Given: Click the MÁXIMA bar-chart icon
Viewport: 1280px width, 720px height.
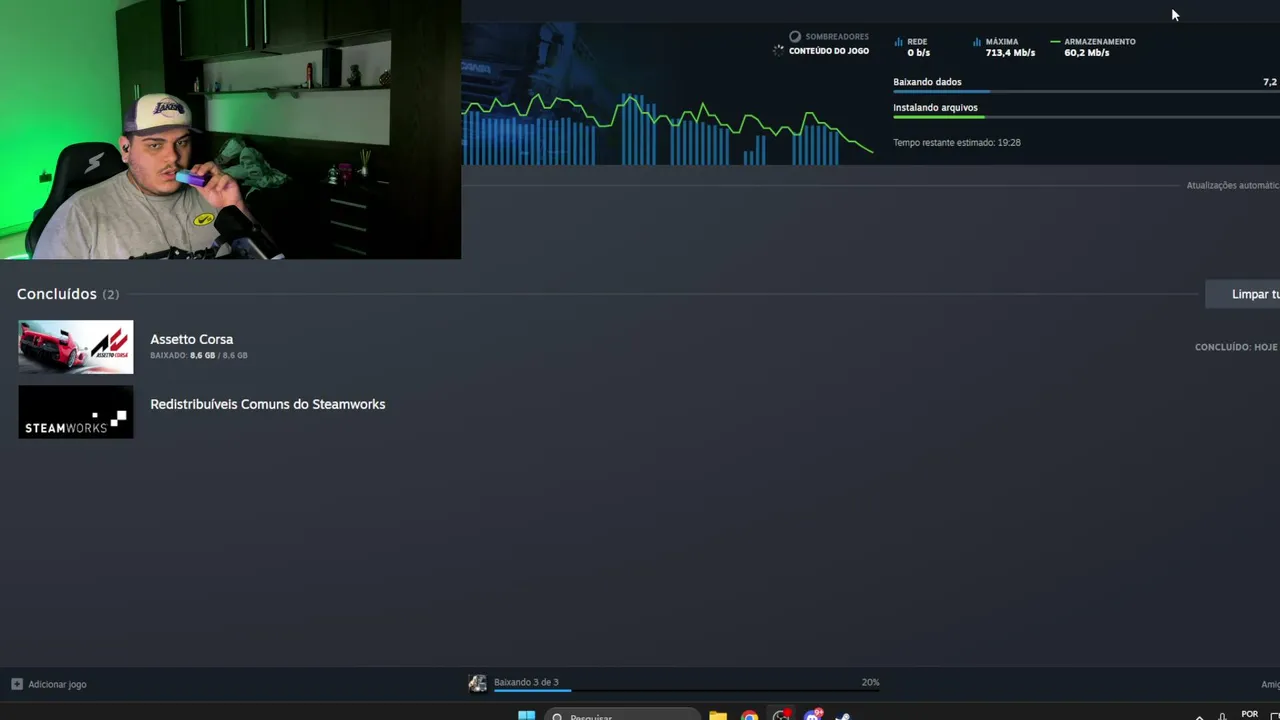Looking at the screenshot, I should [x=977, y=42].
